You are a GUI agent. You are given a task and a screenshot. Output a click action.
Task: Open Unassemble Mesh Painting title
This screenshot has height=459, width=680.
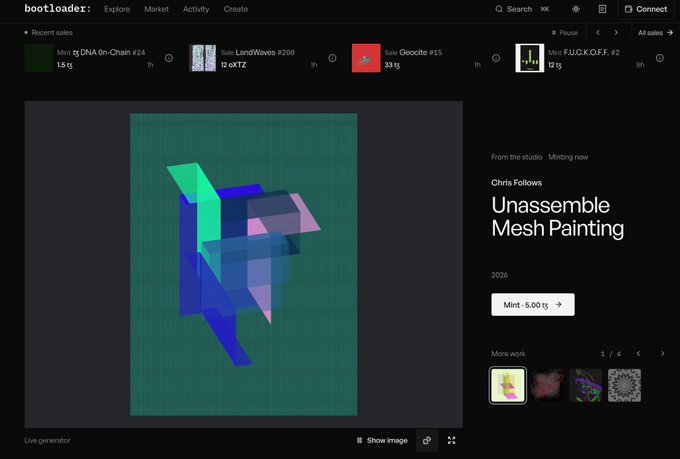(x=557, y=216)
